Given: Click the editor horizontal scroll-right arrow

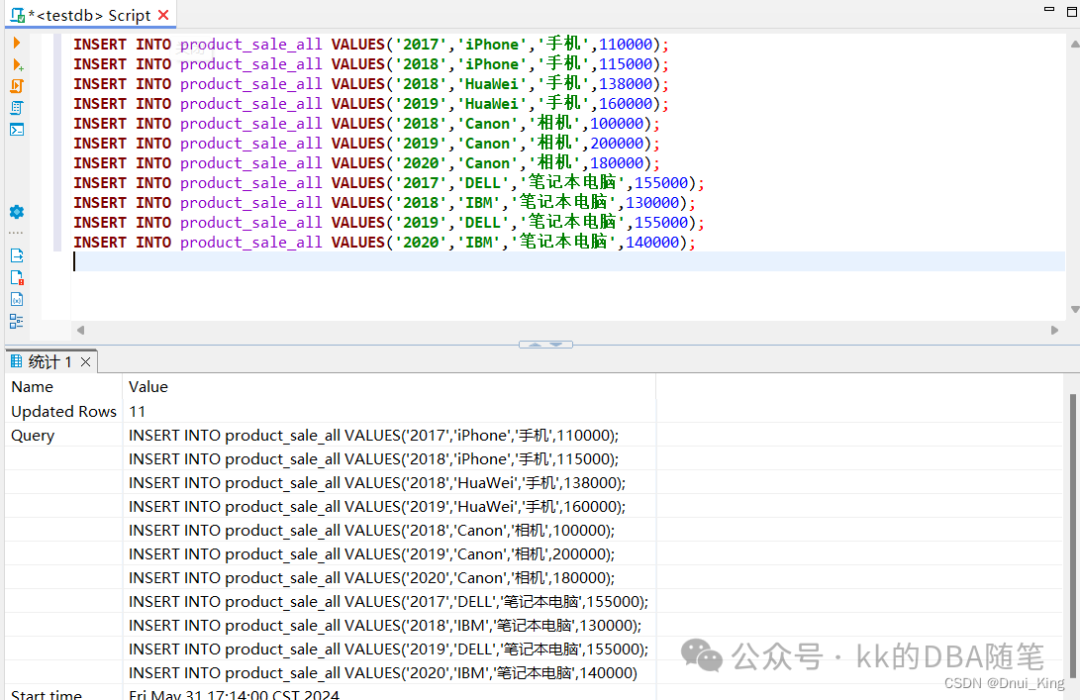Looking at the screenshot, I should (x=1054, y=330).
